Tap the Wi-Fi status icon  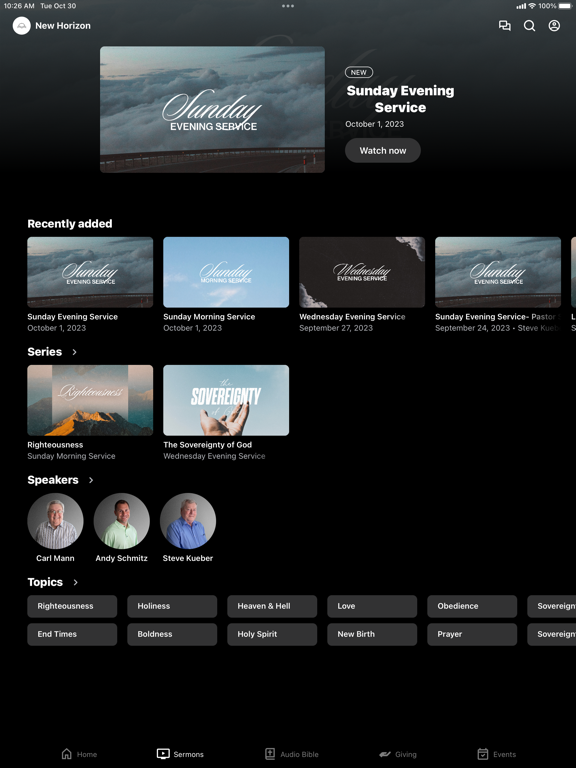click(532, 6)
